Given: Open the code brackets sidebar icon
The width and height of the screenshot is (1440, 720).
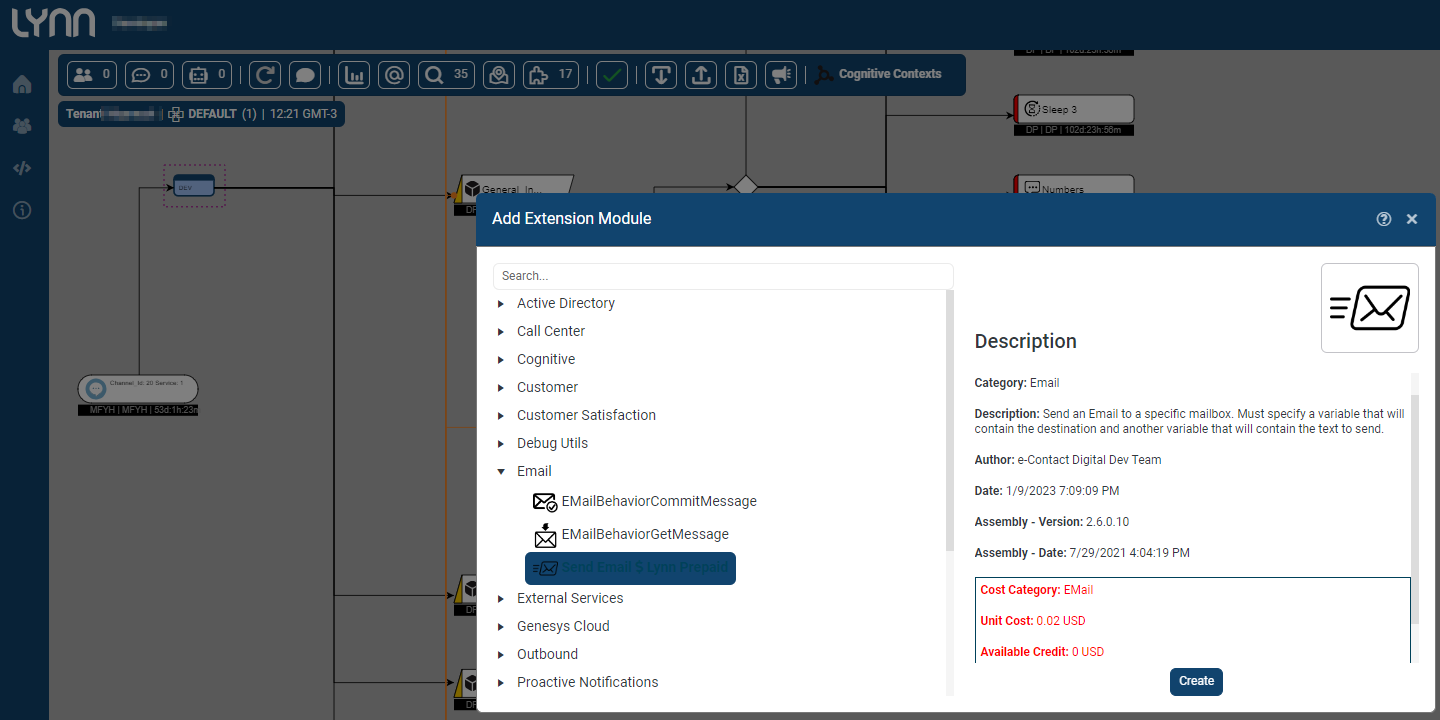Looking at the screenshot, I should coord(22,168).
